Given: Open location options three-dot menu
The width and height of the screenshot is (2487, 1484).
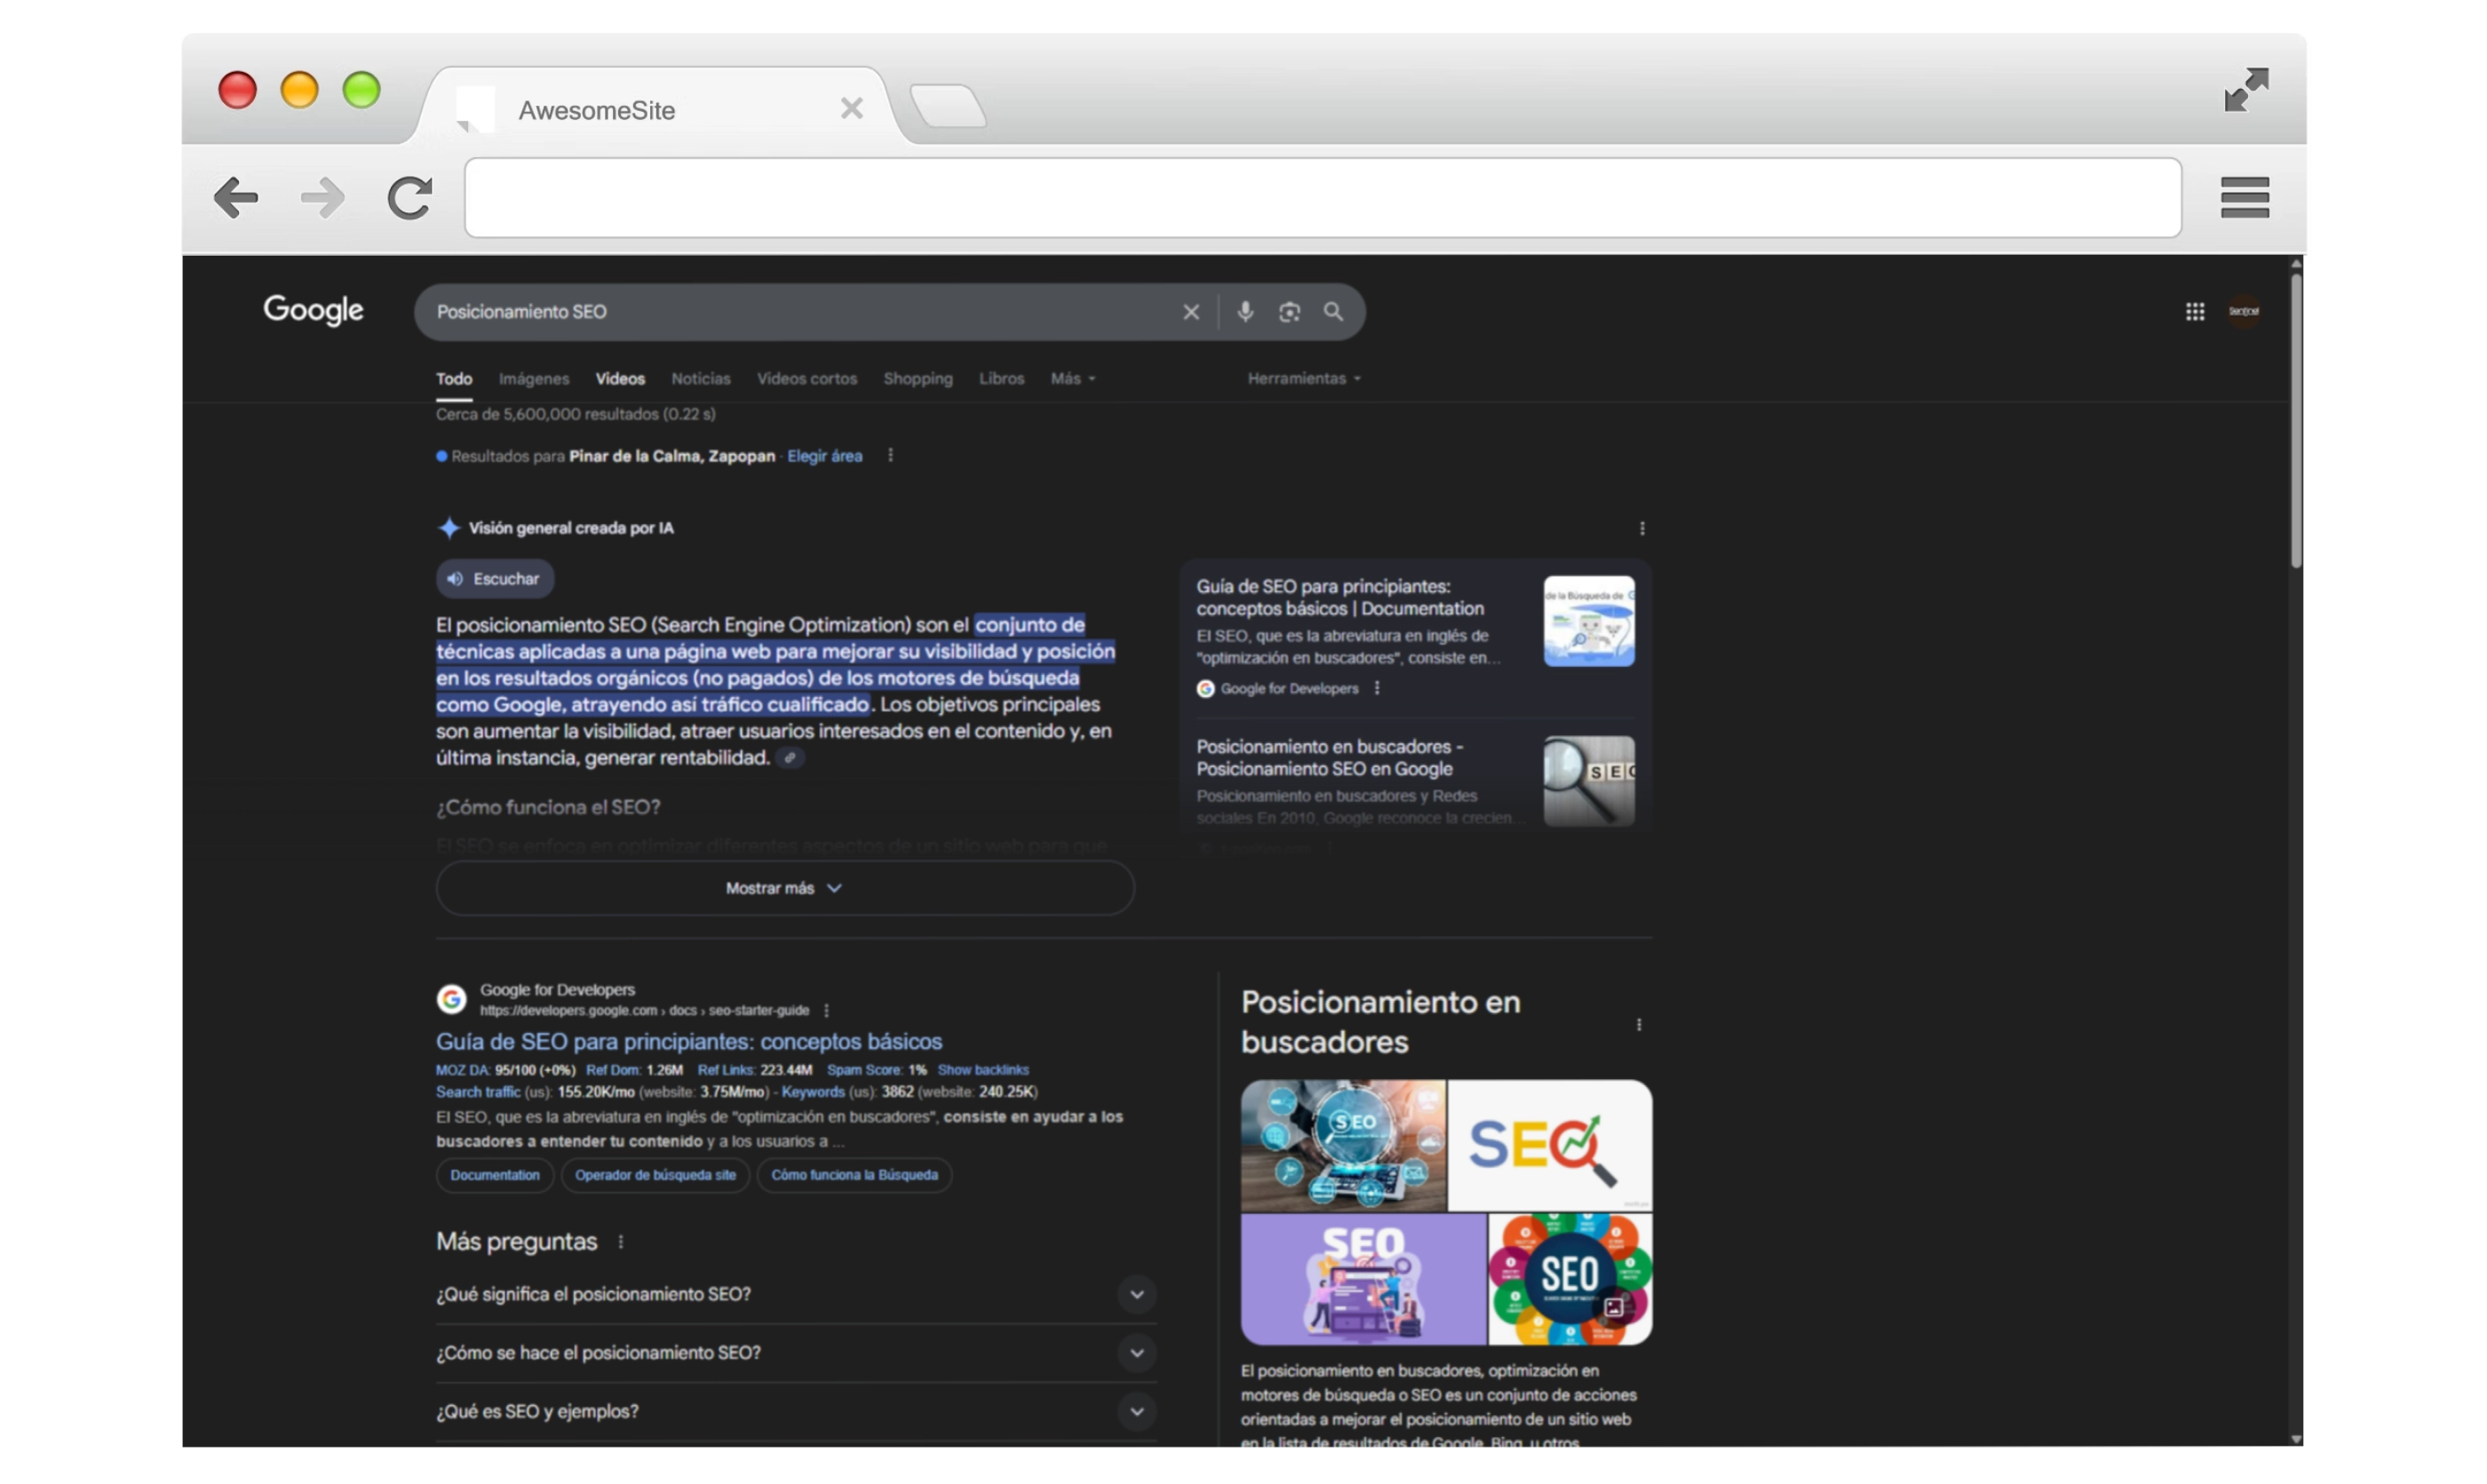Looking at the screenshot, I should [890, 456].
